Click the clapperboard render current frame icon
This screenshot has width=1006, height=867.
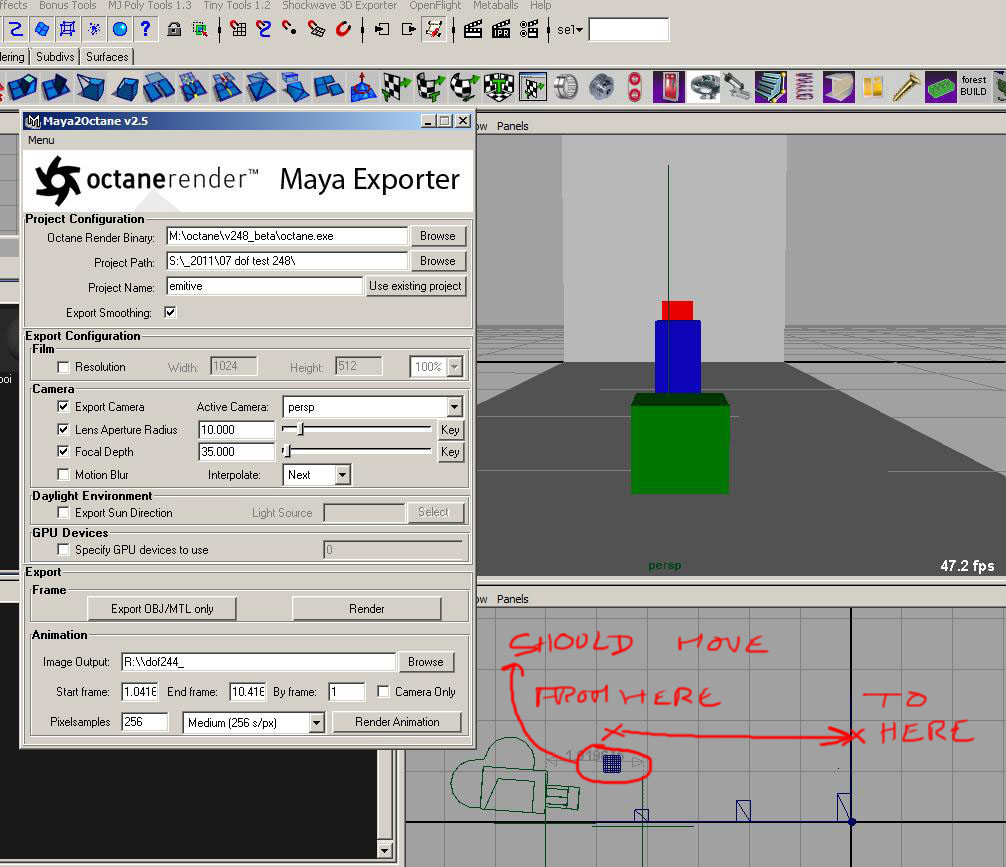click(x=473, y=30)
